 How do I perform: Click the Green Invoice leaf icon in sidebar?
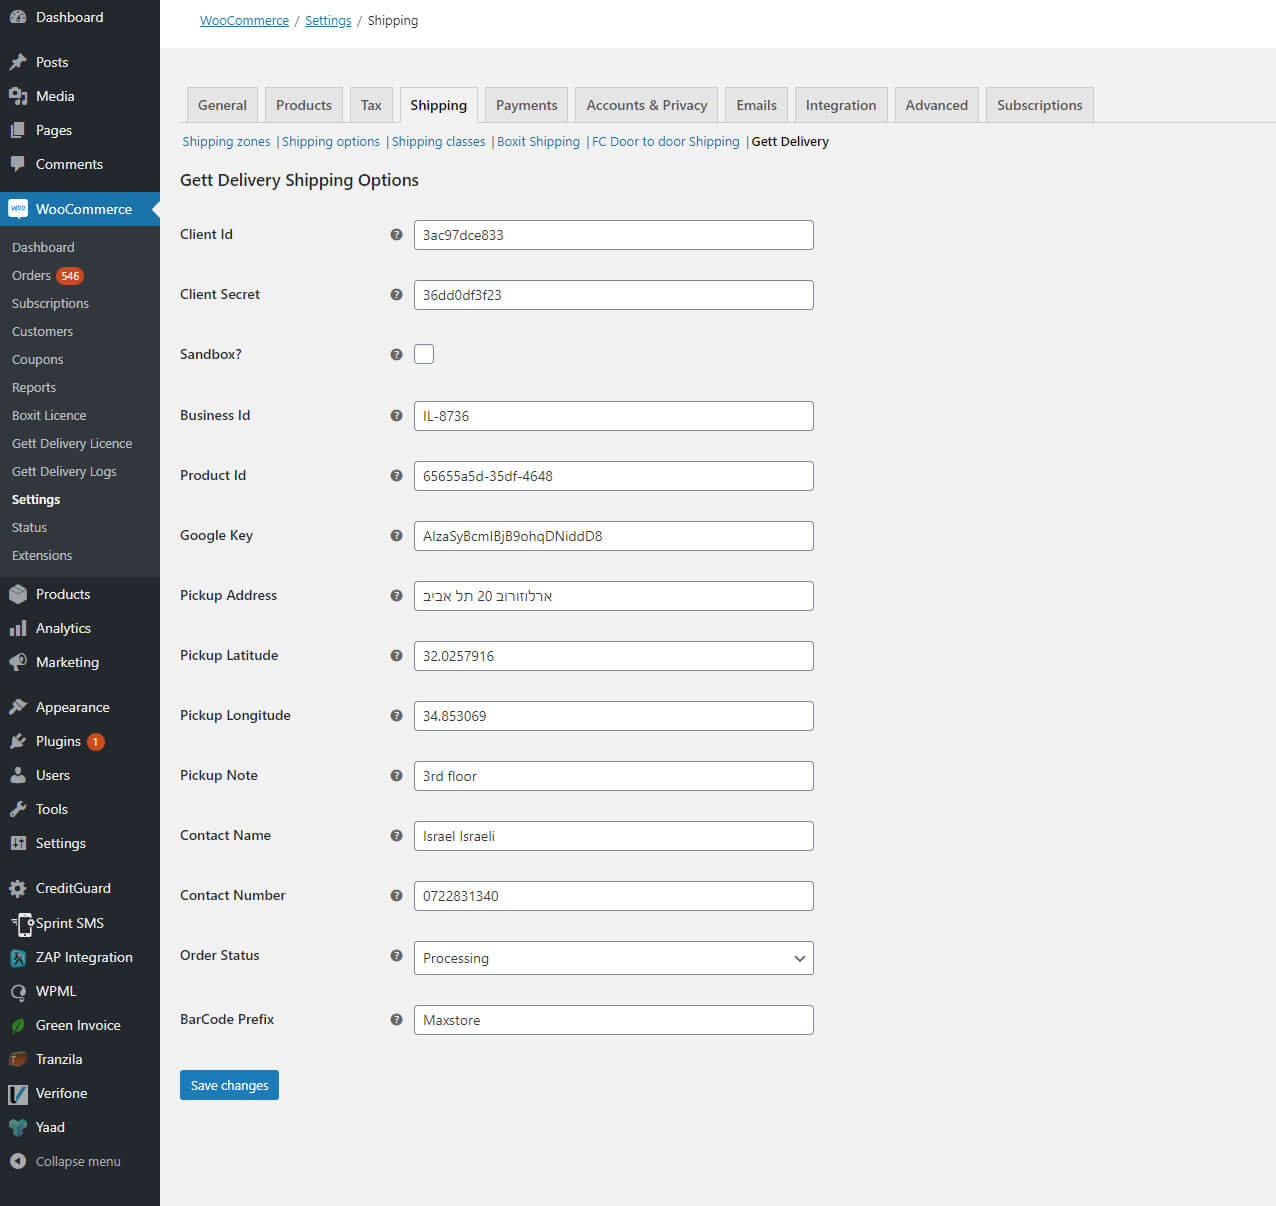[18, 1025]
